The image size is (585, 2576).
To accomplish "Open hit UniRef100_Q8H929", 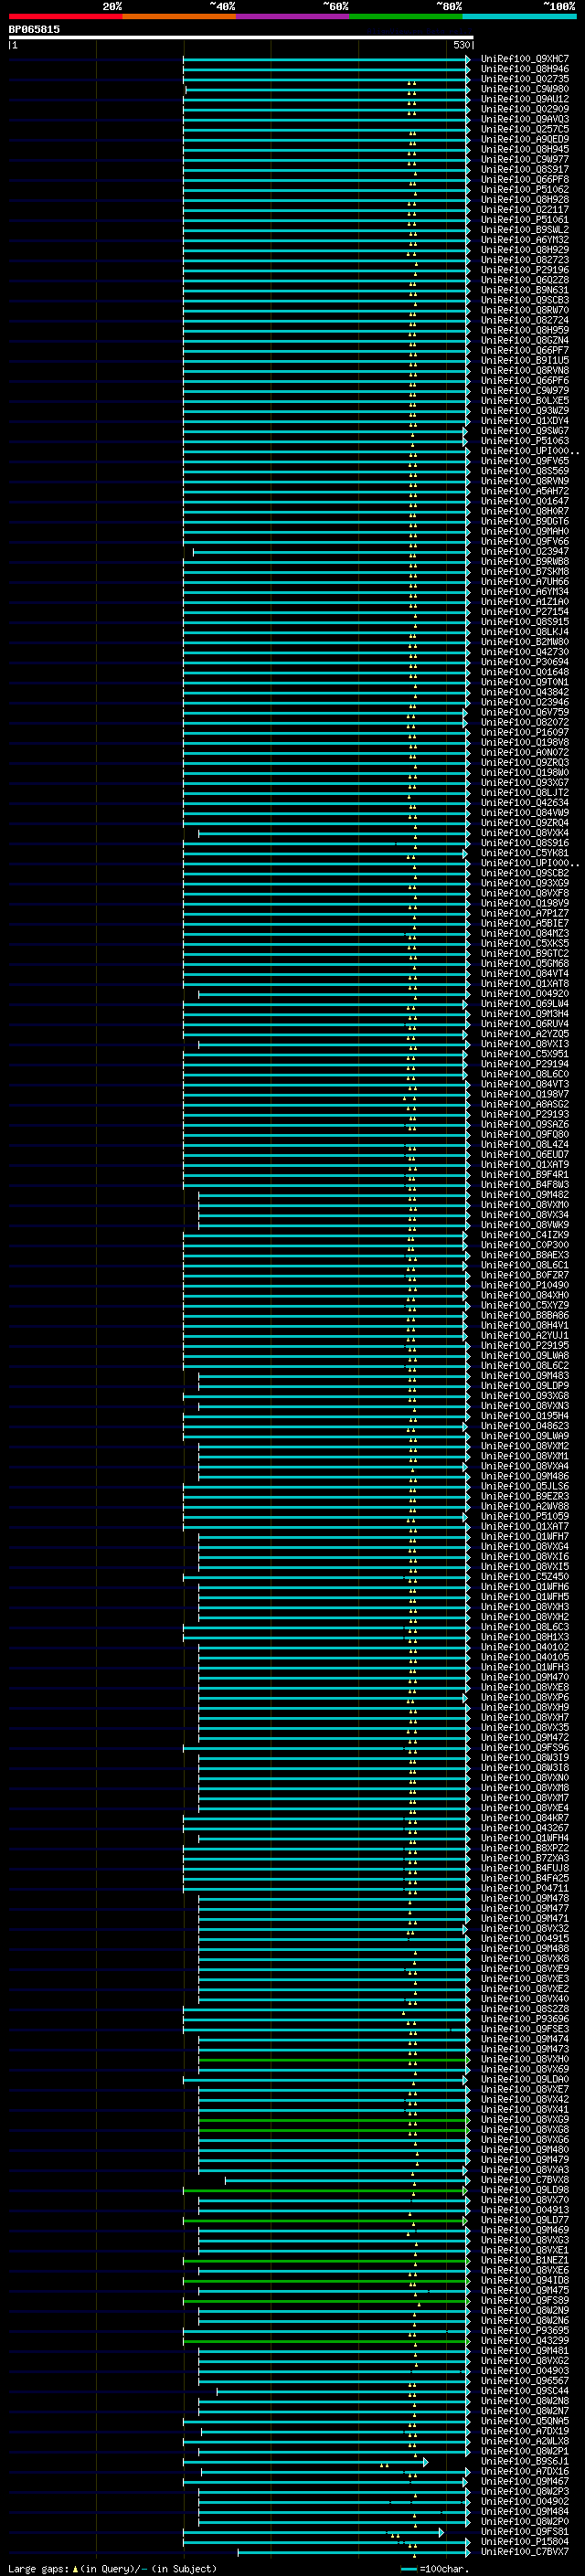I will [525, 250].
